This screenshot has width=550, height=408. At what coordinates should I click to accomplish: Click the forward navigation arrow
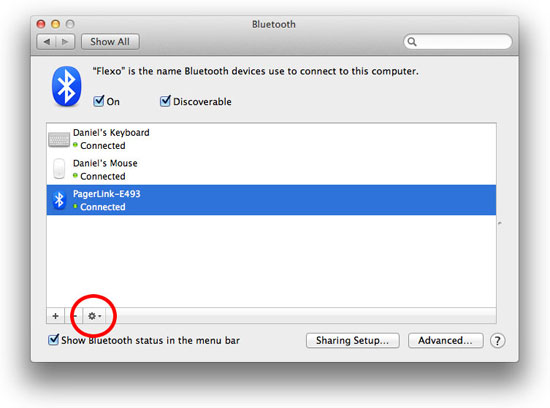65,42
